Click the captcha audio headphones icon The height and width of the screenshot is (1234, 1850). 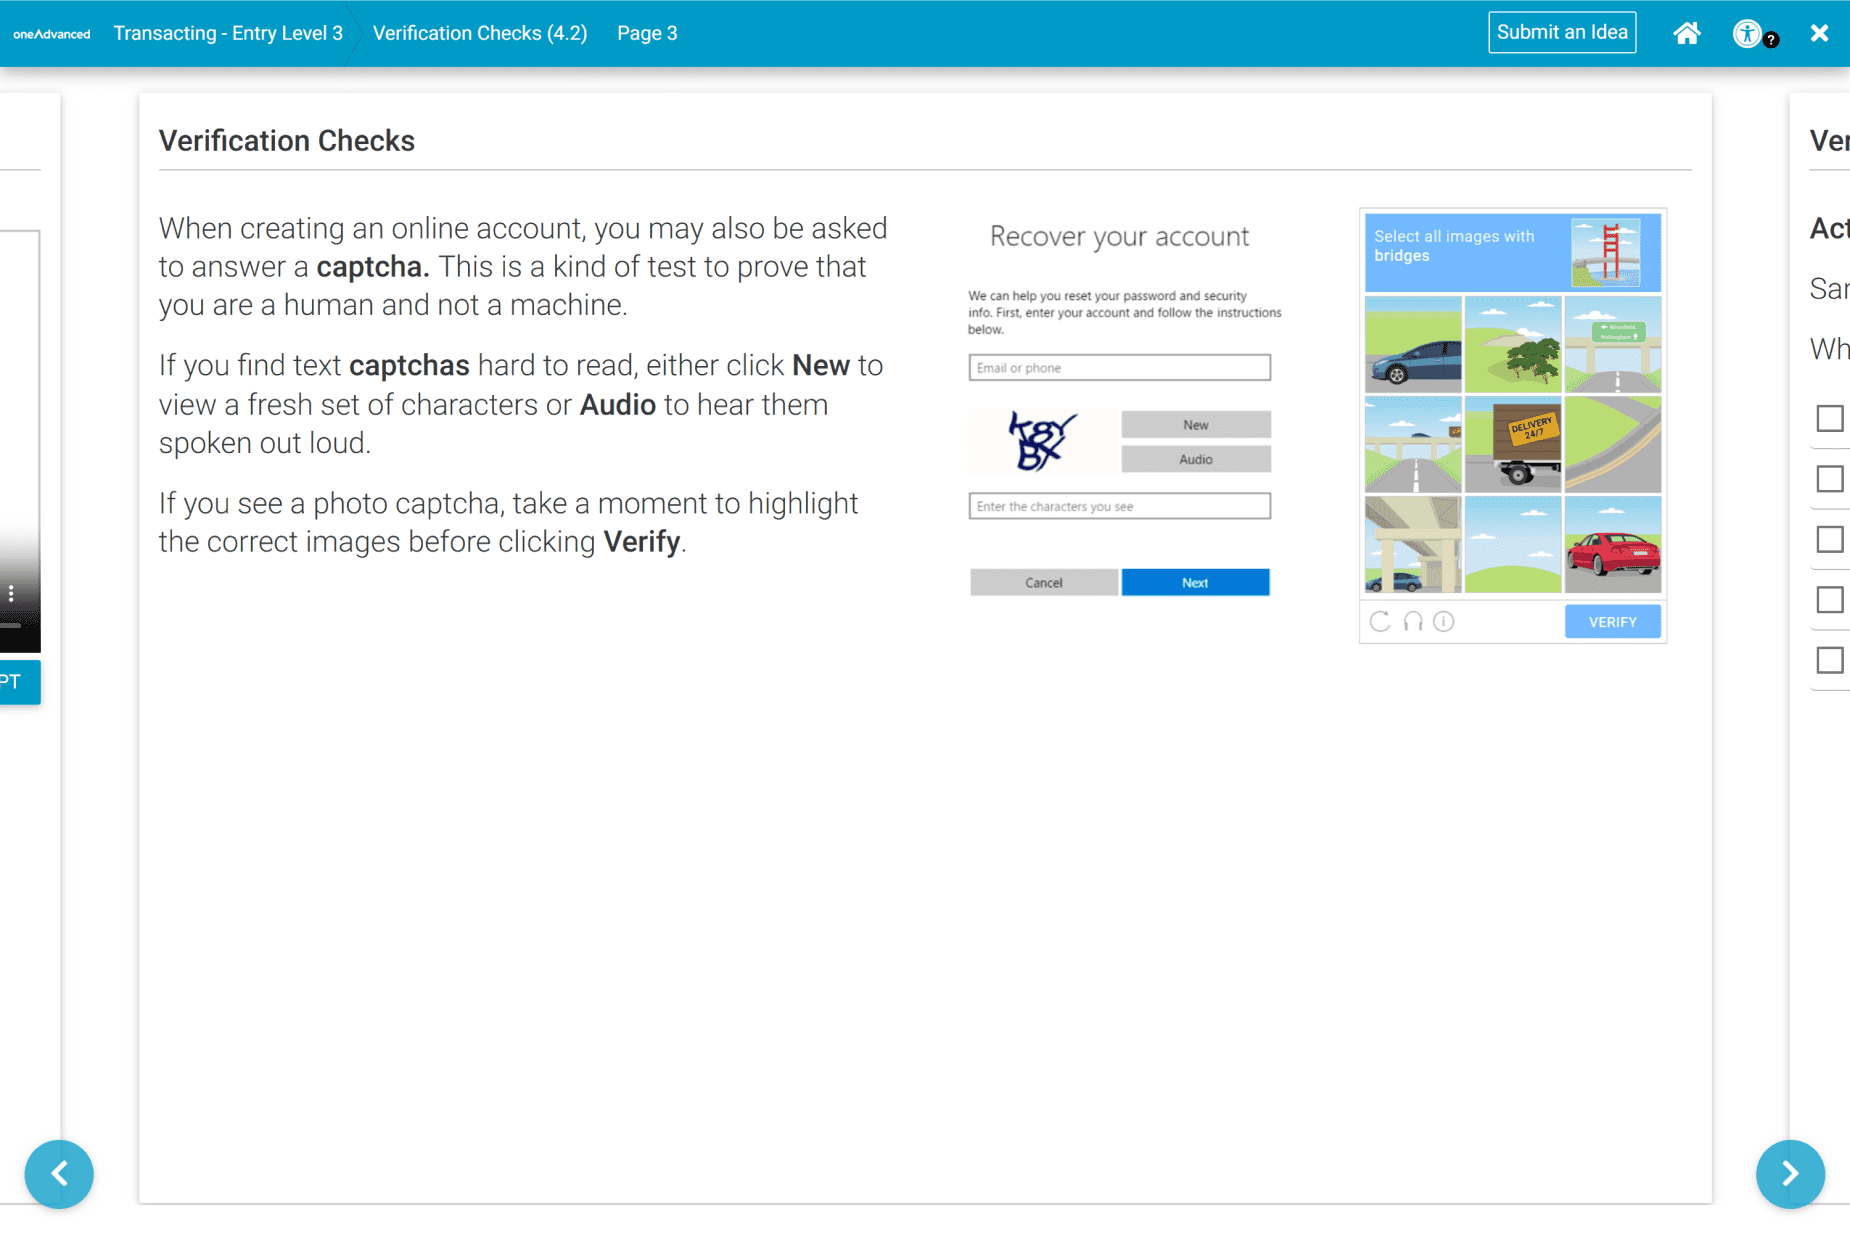click(1412, 621)
